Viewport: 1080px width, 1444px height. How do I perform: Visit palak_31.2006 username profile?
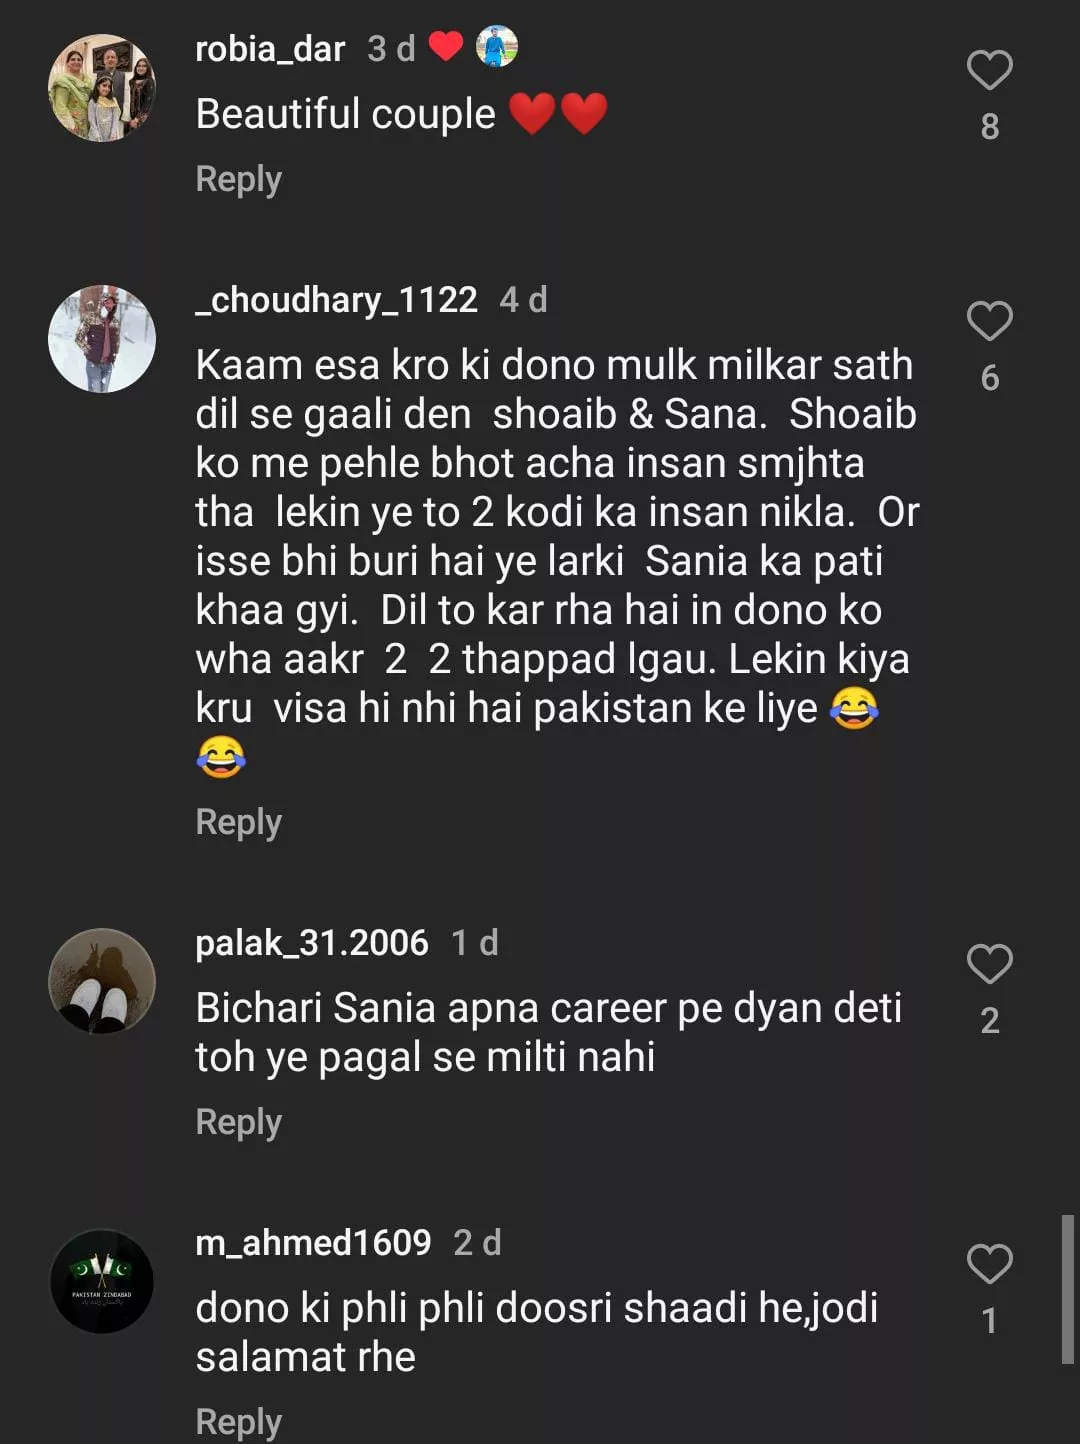coord(312,943)
